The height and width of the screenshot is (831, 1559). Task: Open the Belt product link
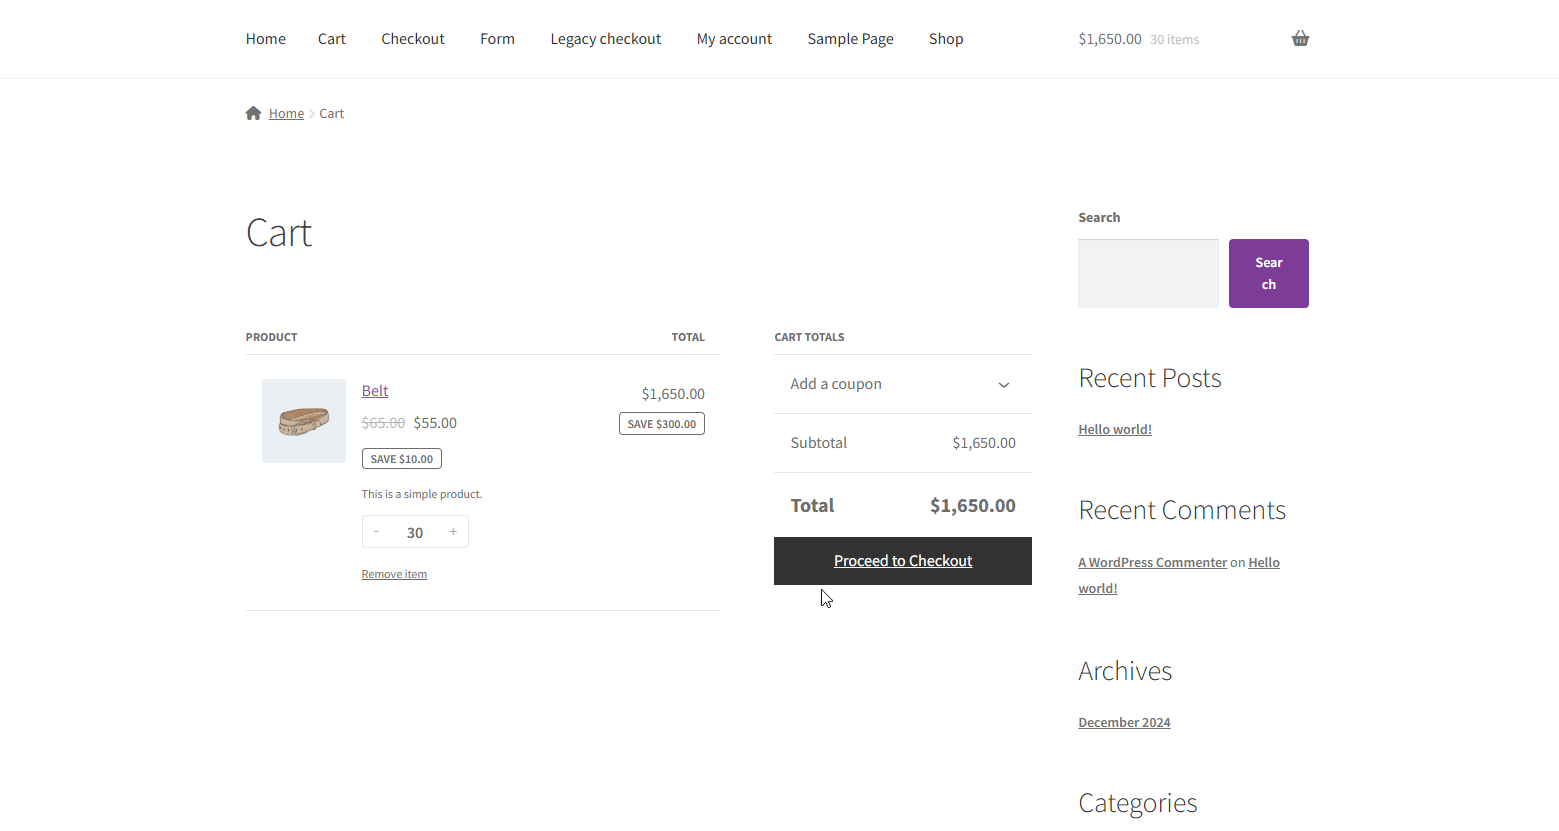pos(375,391)
